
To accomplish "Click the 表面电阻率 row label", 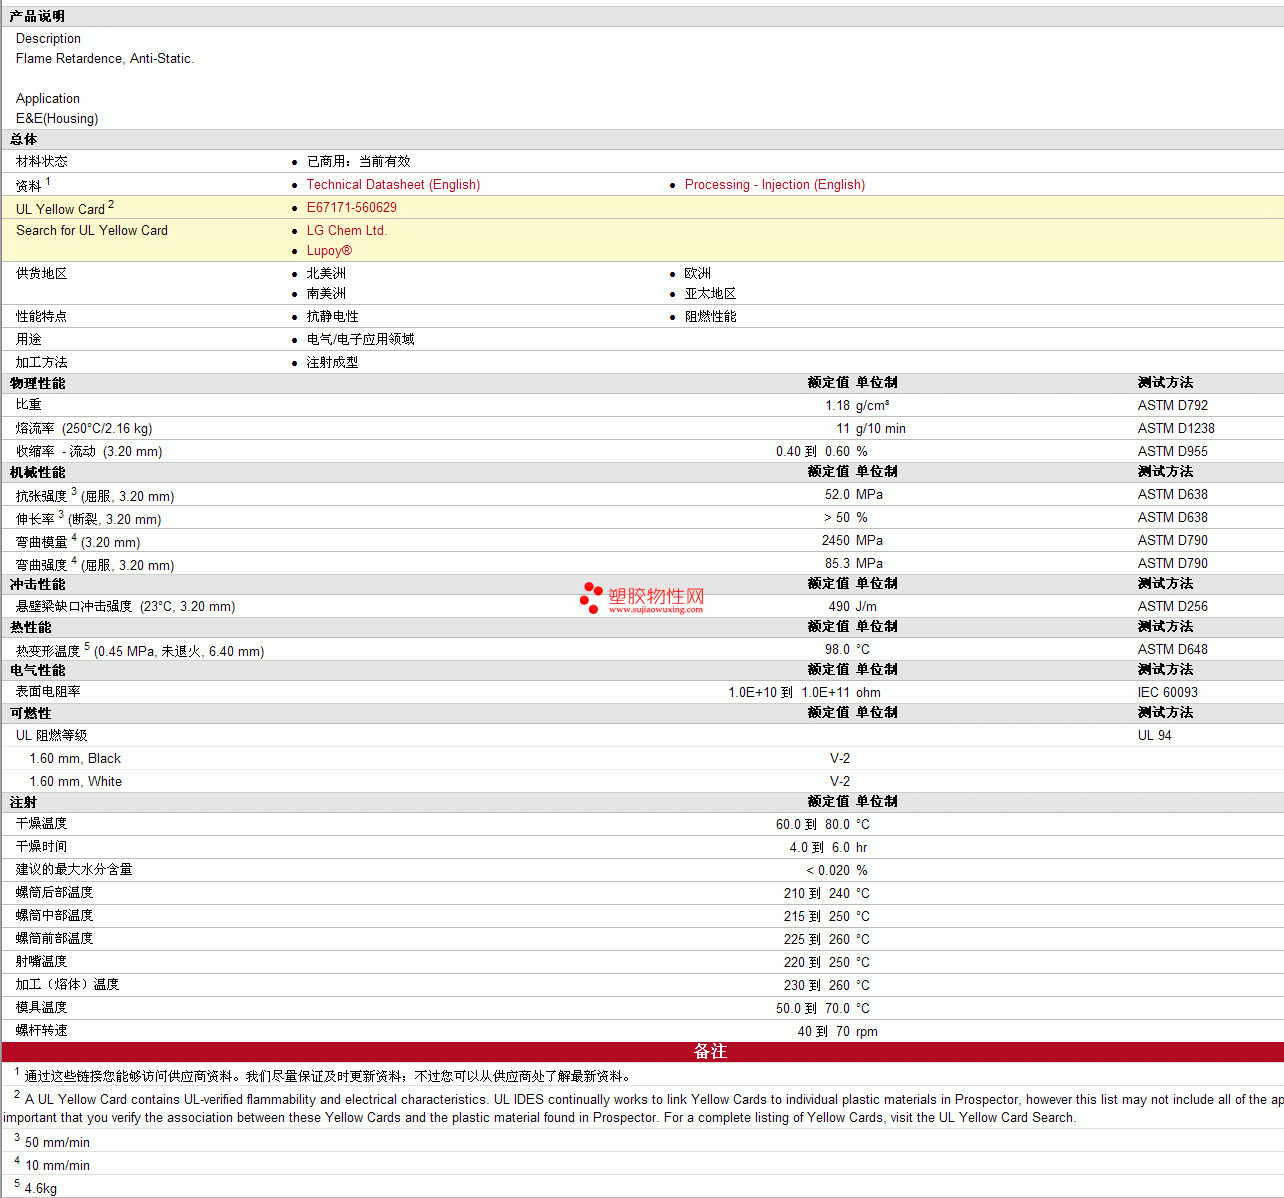I will click(x=48, y=692).
